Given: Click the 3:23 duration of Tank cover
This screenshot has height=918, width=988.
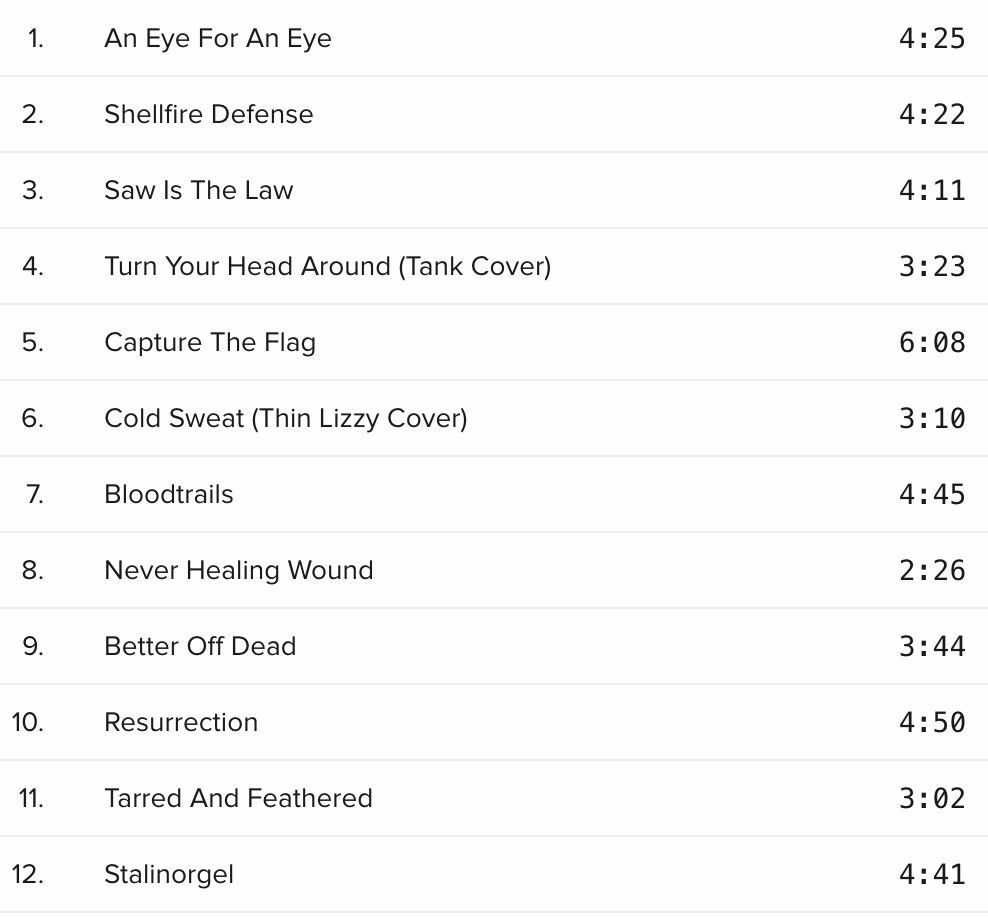Looking at the screenshot, I should 932,267.
